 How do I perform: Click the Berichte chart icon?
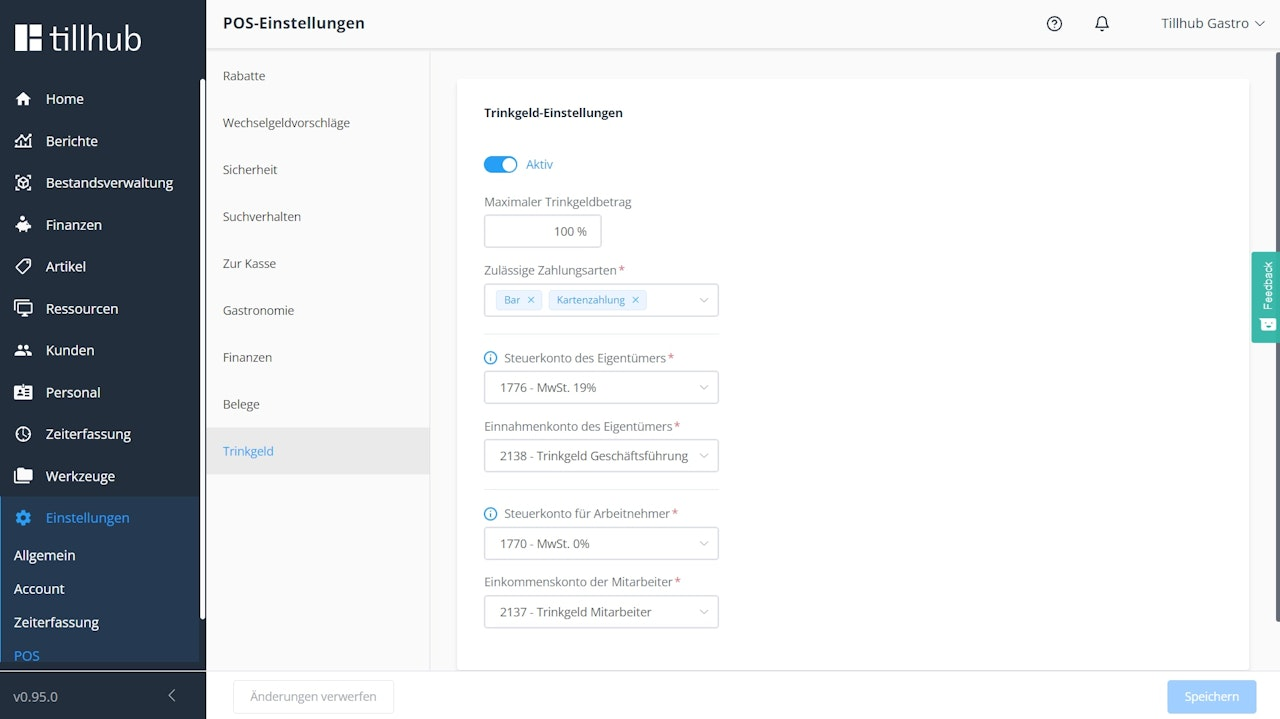click(24, 141)
